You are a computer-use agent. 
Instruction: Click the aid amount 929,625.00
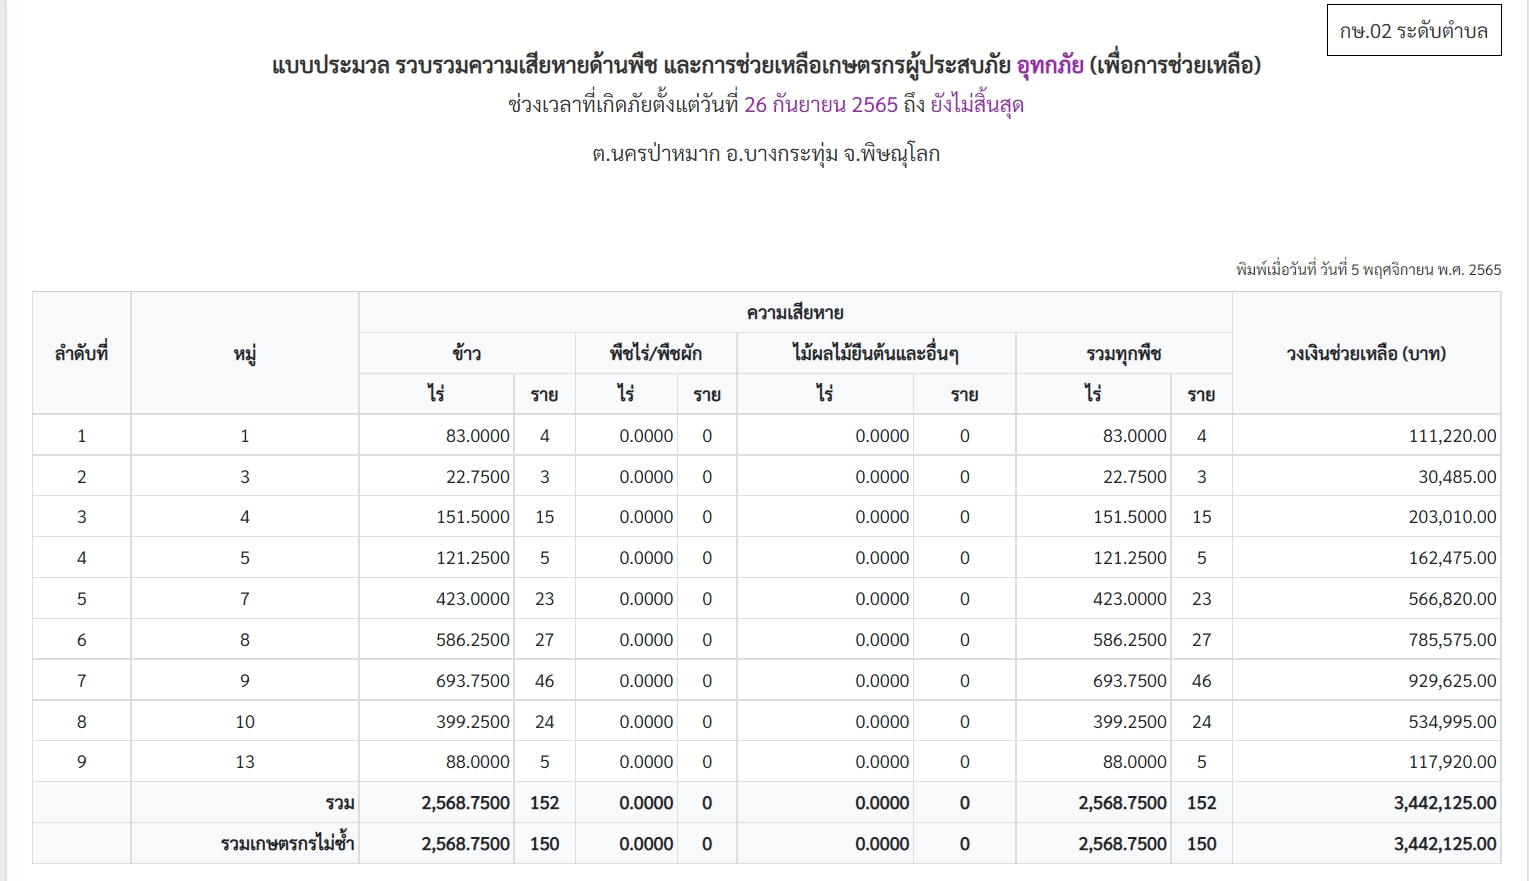click(1452, 681)
